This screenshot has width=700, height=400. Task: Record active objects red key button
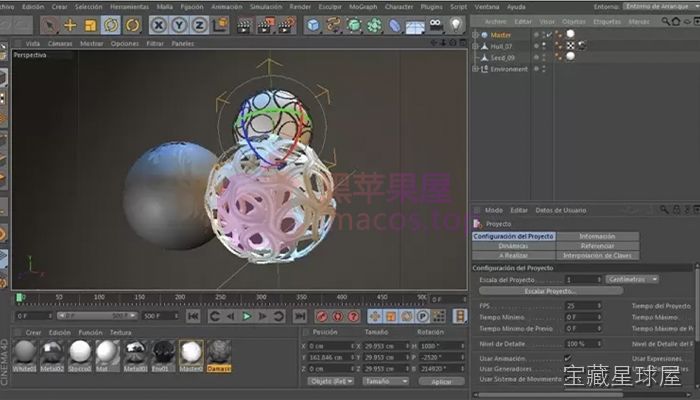(321, 316)
